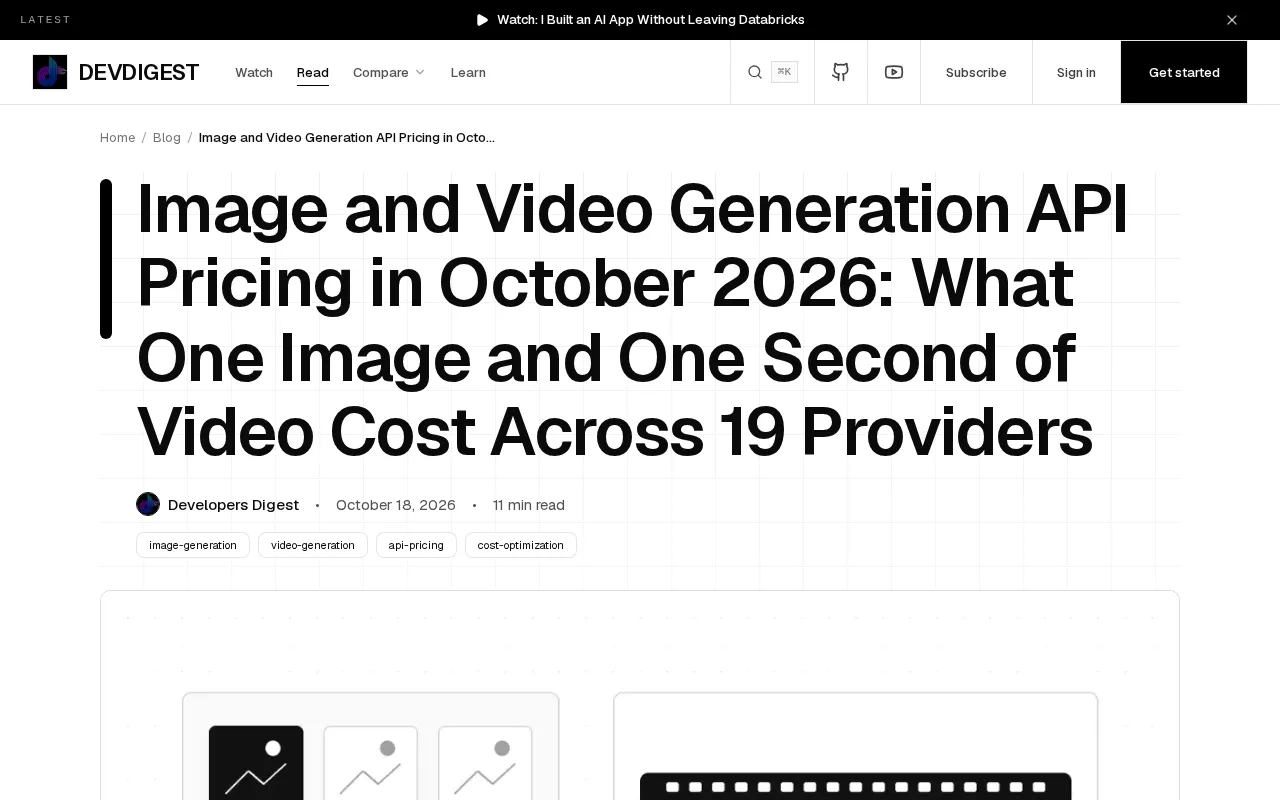Expand the Compare dropdown menu

coord(389,72)
